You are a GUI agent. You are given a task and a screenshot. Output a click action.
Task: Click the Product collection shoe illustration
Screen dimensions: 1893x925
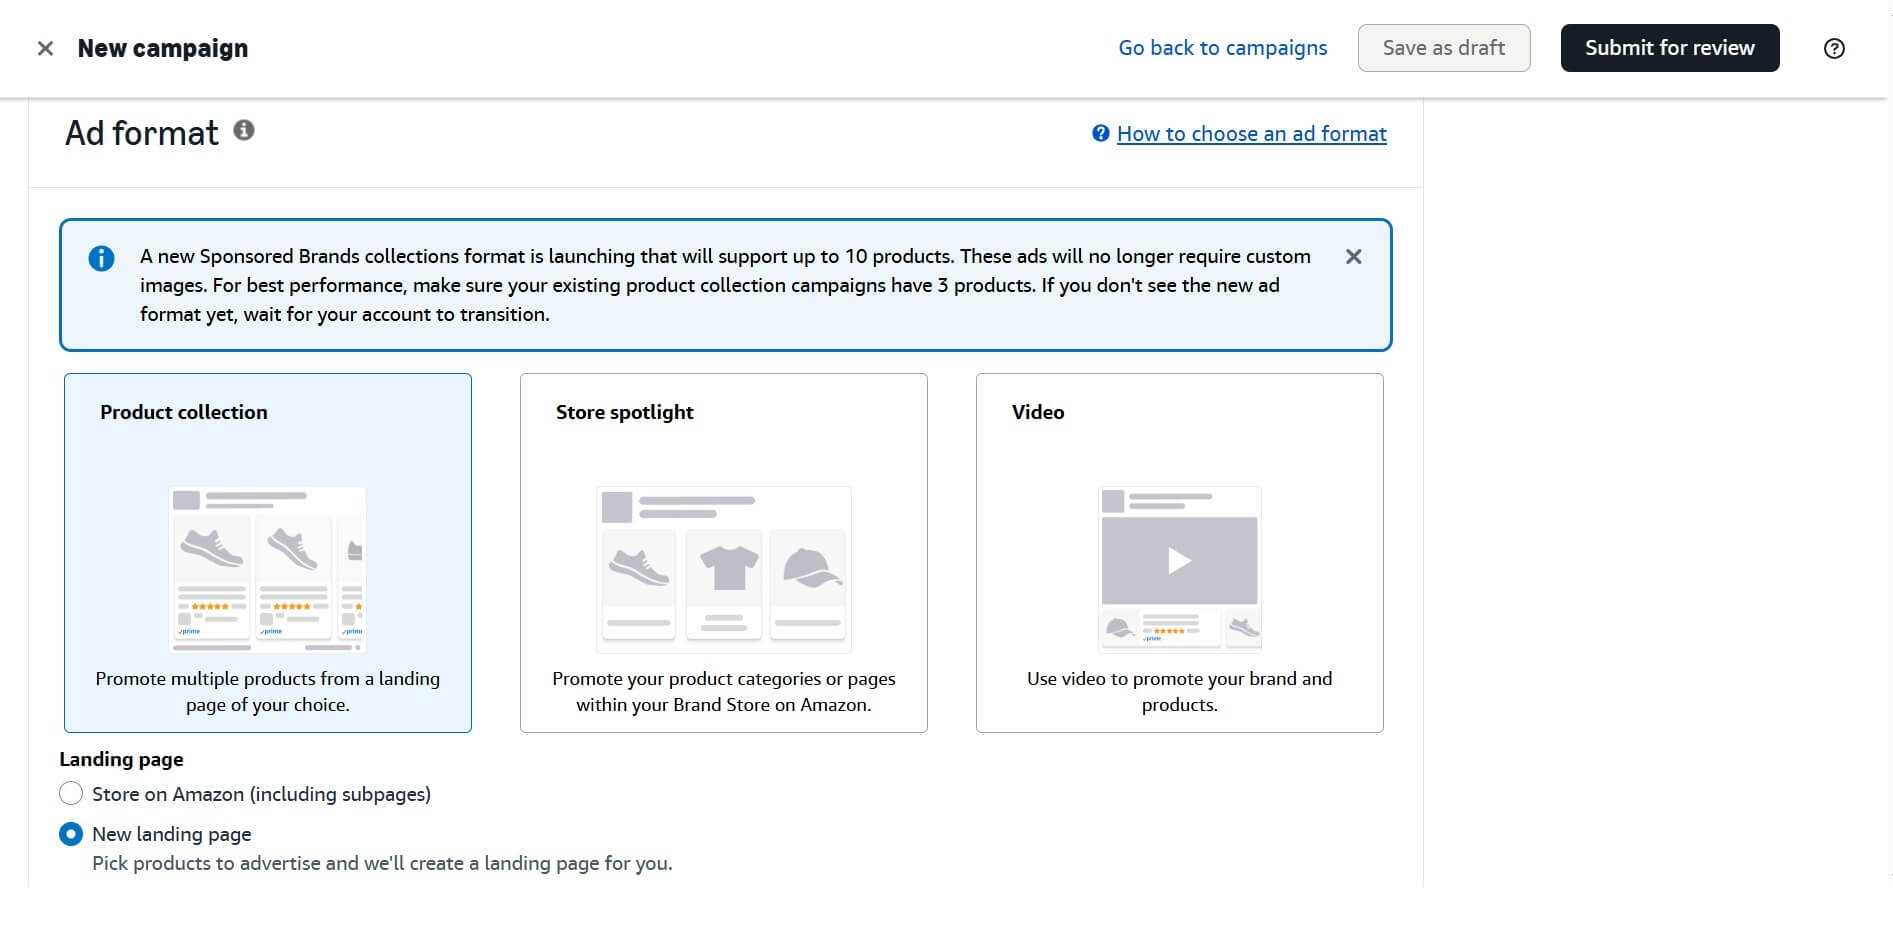(267, 568)
